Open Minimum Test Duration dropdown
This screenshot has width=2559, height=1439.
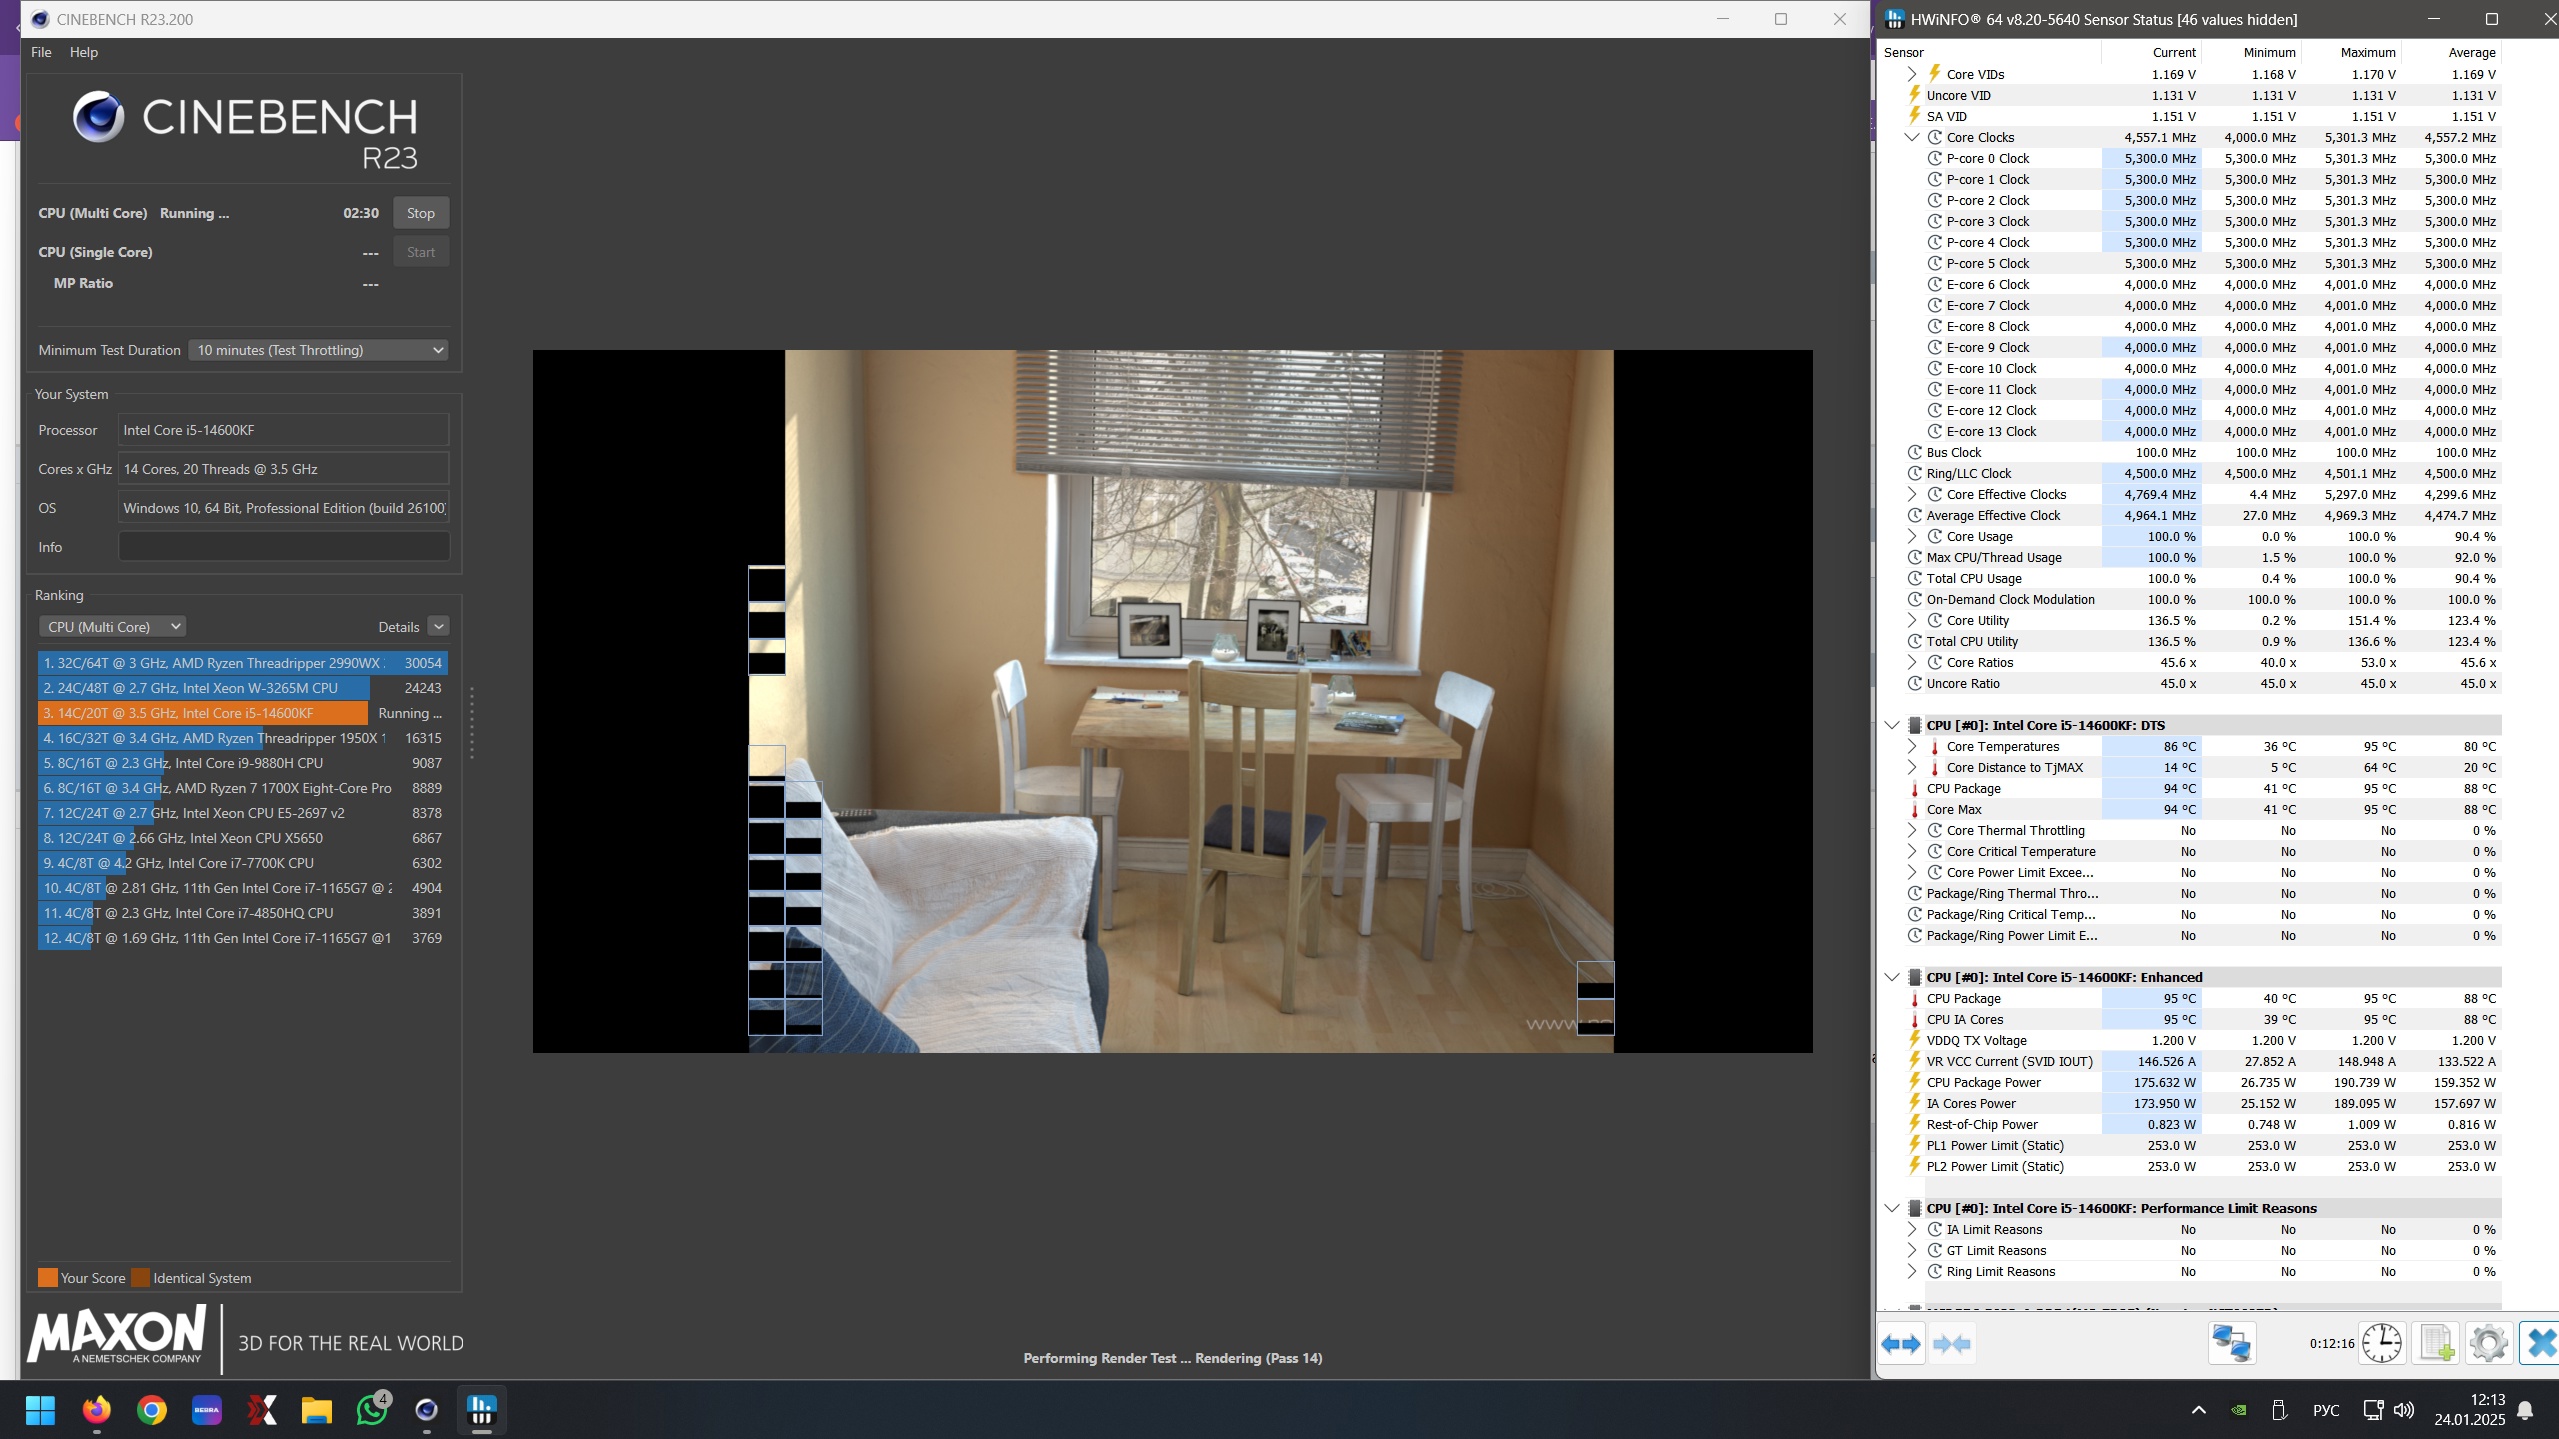click(318, 351)
